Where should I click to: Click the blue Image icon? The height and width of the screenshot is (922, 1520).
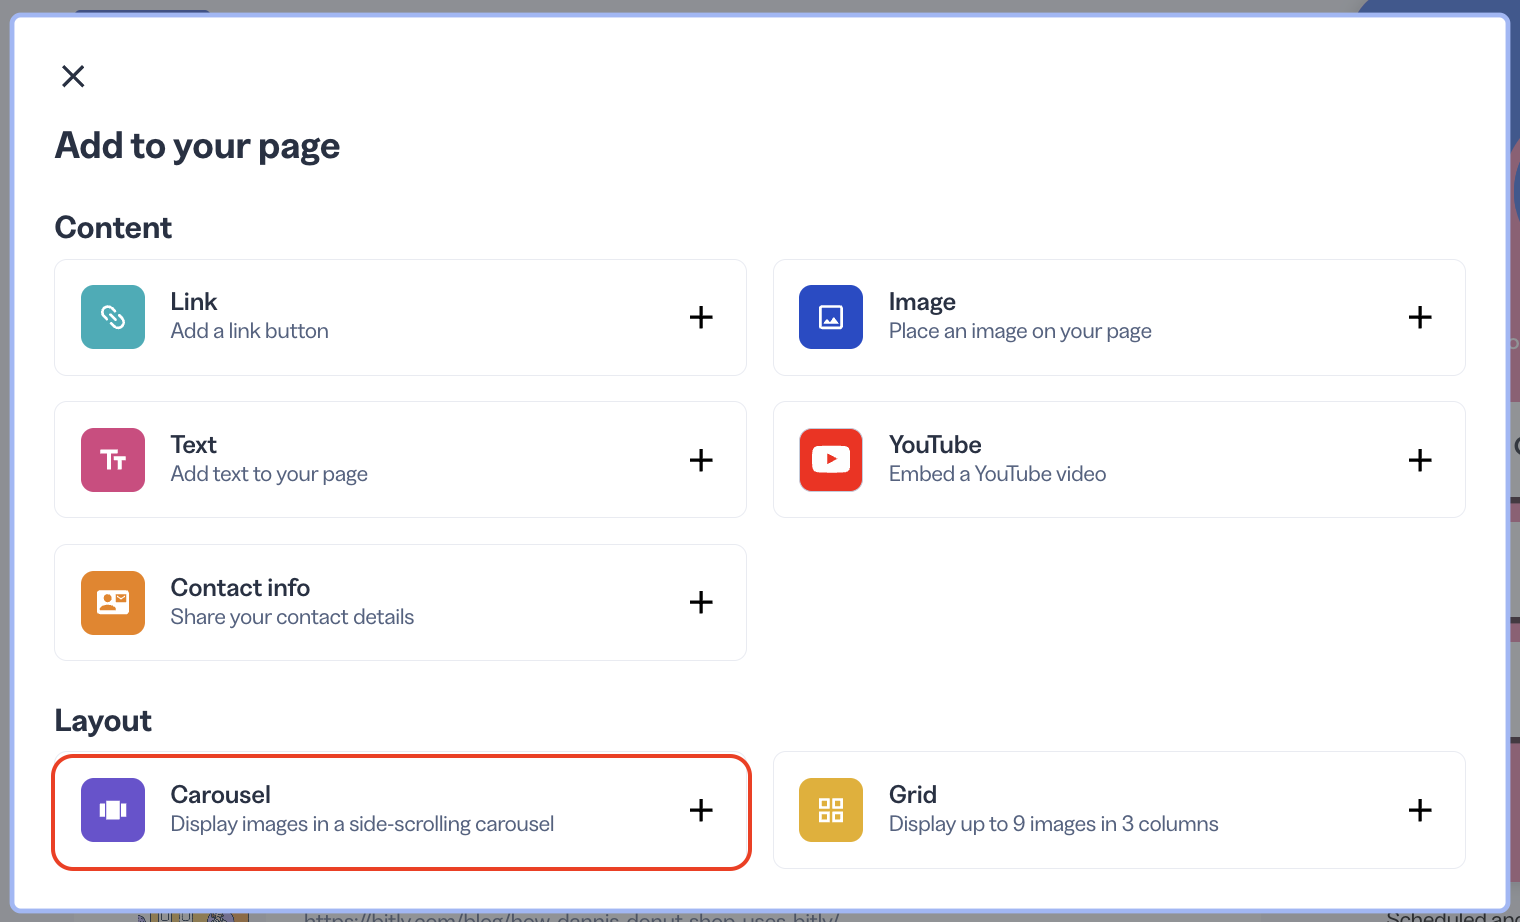tap(831, 317)
